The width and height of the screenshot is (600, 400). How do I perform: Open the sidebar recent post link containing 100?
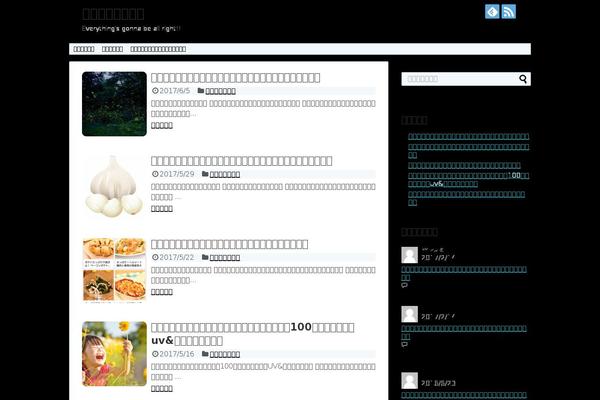point(468,180)
